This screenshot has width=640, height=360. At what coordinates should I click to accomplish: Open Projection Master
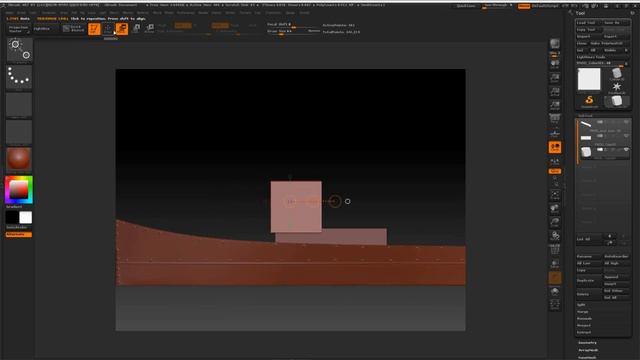(19, 29)
